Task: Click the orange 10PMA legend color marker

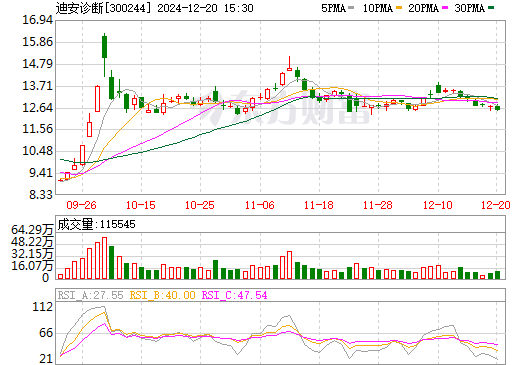Action: coord(399,8)
